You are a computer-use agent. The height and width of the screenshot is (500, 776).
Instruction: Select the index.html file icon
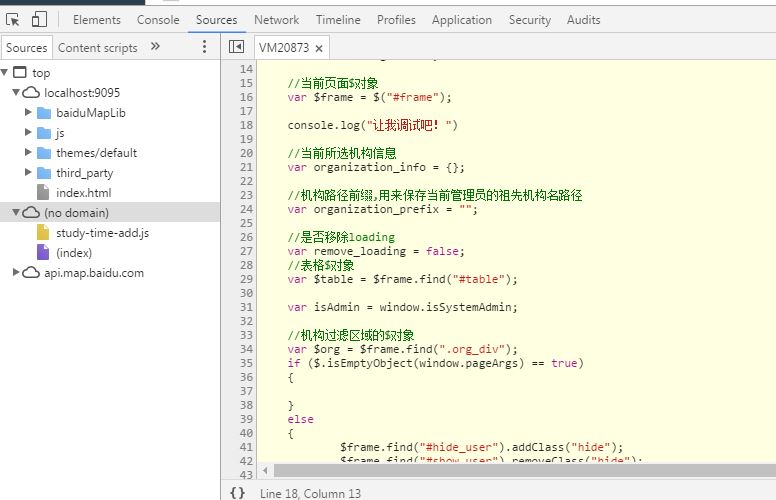pyautogui.click(x=43, y=193)
